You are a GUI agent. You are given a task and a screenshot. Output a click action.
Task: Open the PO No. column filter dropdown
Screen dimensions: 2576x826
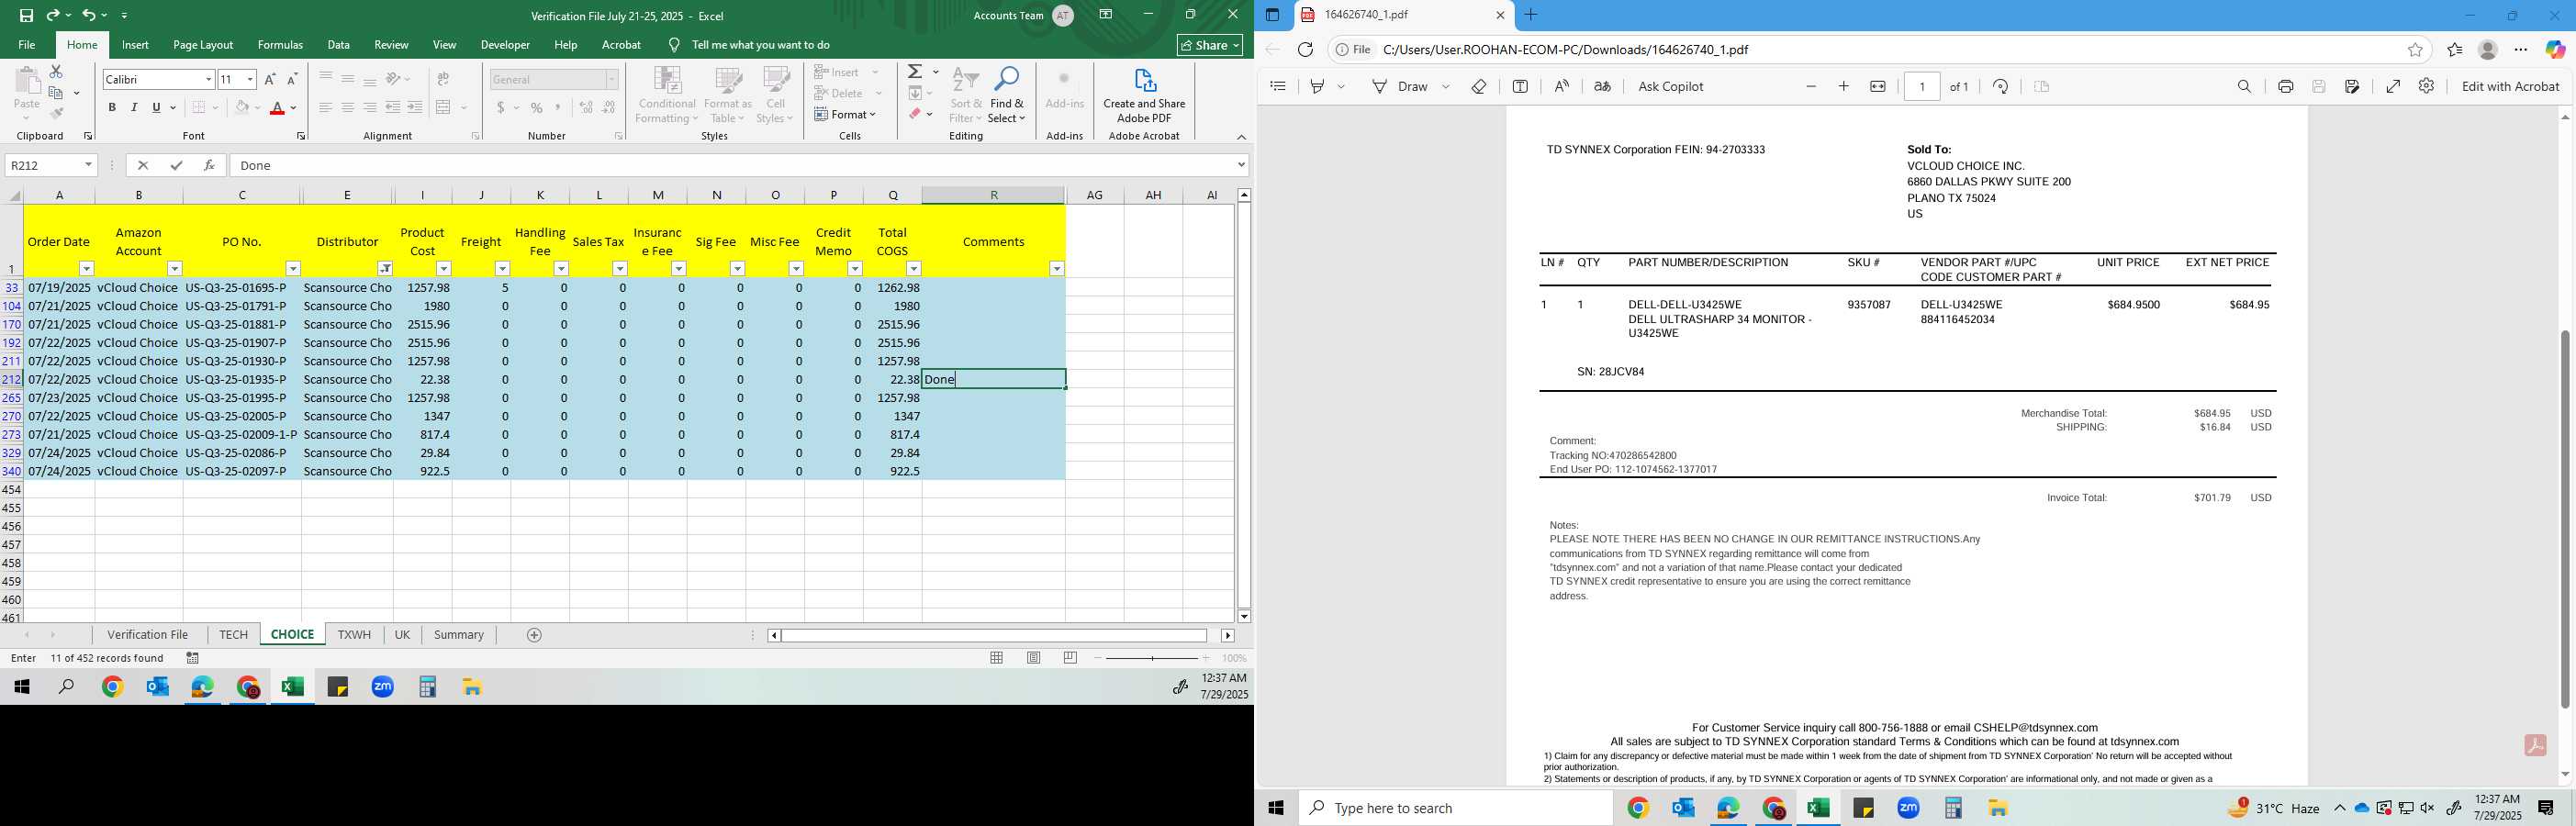pyautogui.click(x=293, y=269)
